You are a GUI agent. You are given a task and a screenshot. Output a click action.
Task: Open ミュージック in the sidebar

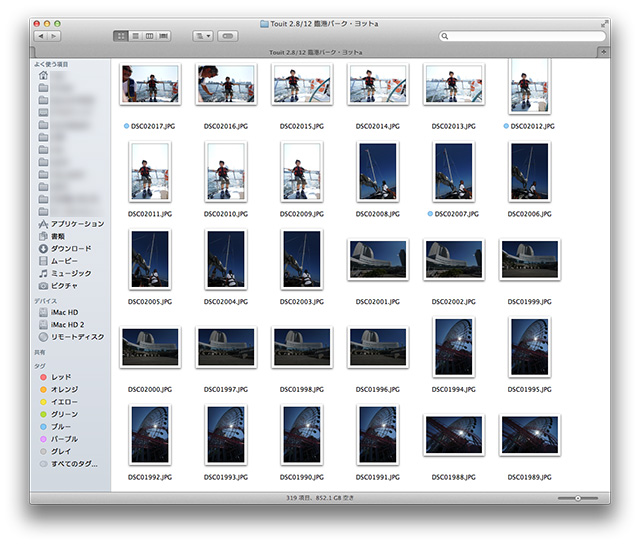(x=65, y=273)
